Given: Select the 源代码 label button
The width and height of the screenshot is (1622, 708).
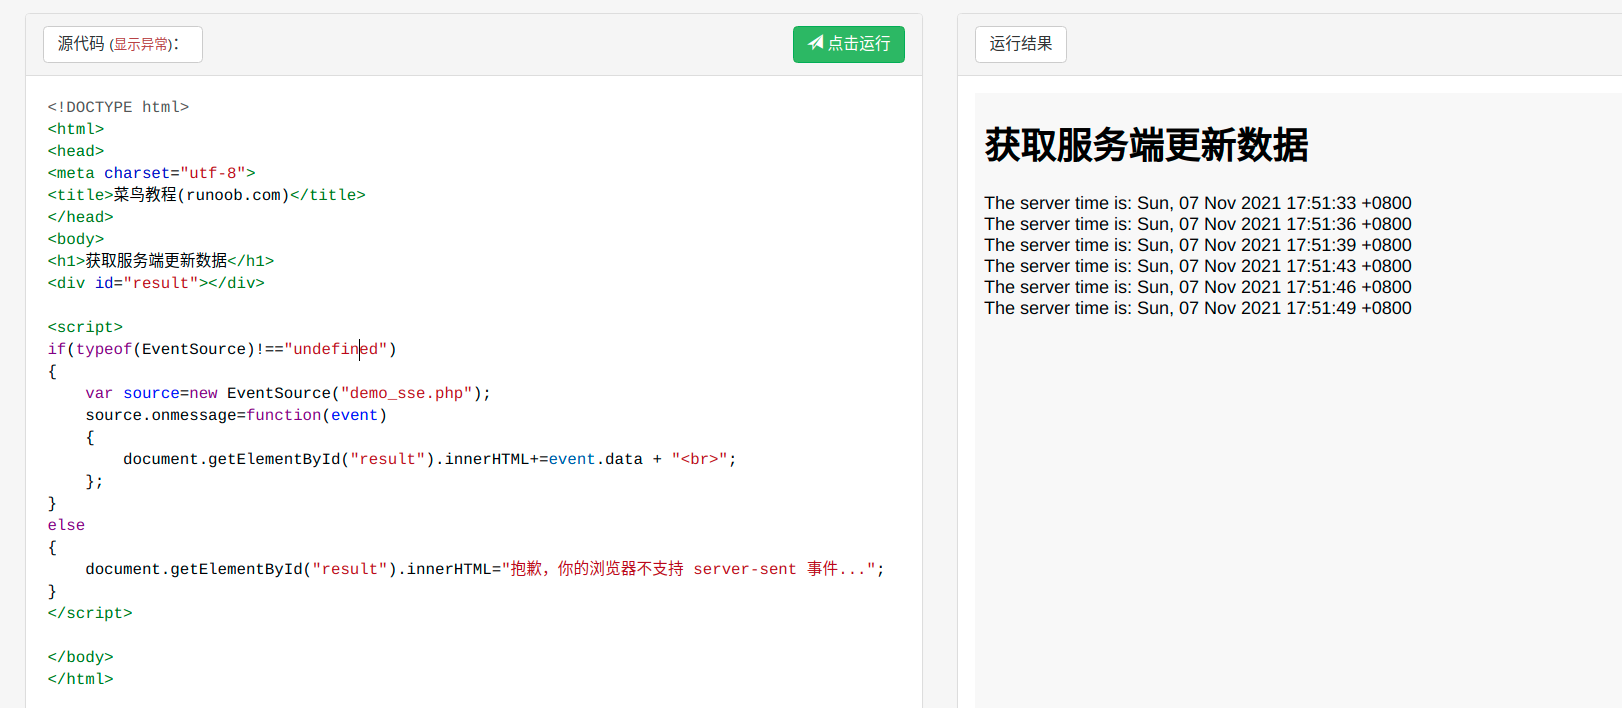Looking at the screenshot, I should point(123,44).
